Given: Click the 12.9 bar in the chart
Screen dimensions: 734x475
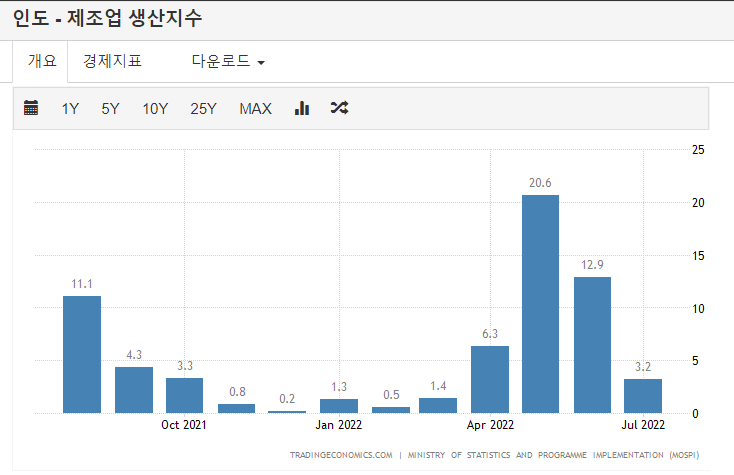Looking at the screenshot, I should 592,345.
